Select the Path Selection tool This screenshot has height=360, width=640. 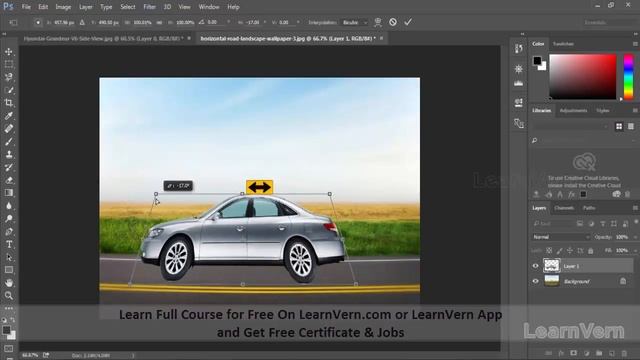9,257
